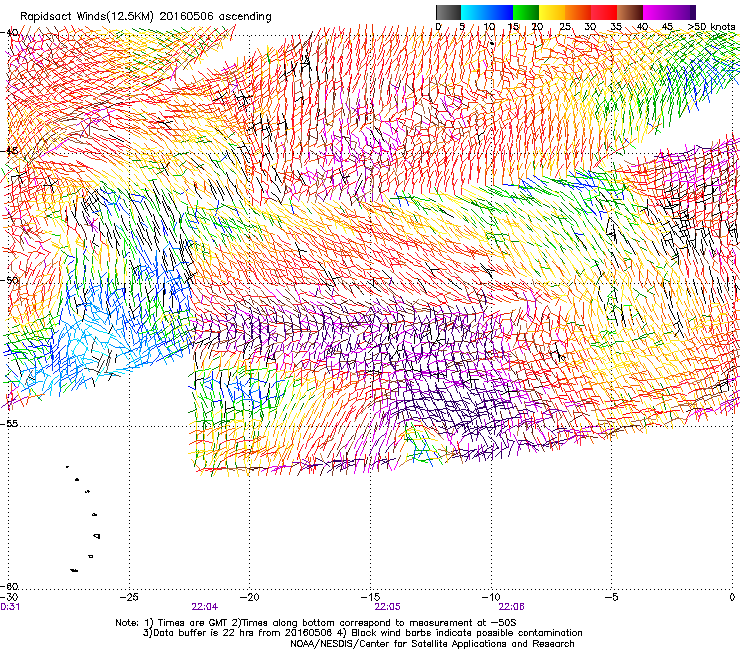This screenshot has width=740, height=650.
Task: Click the "-50" latitude axis label
Action: coord(10,280)
